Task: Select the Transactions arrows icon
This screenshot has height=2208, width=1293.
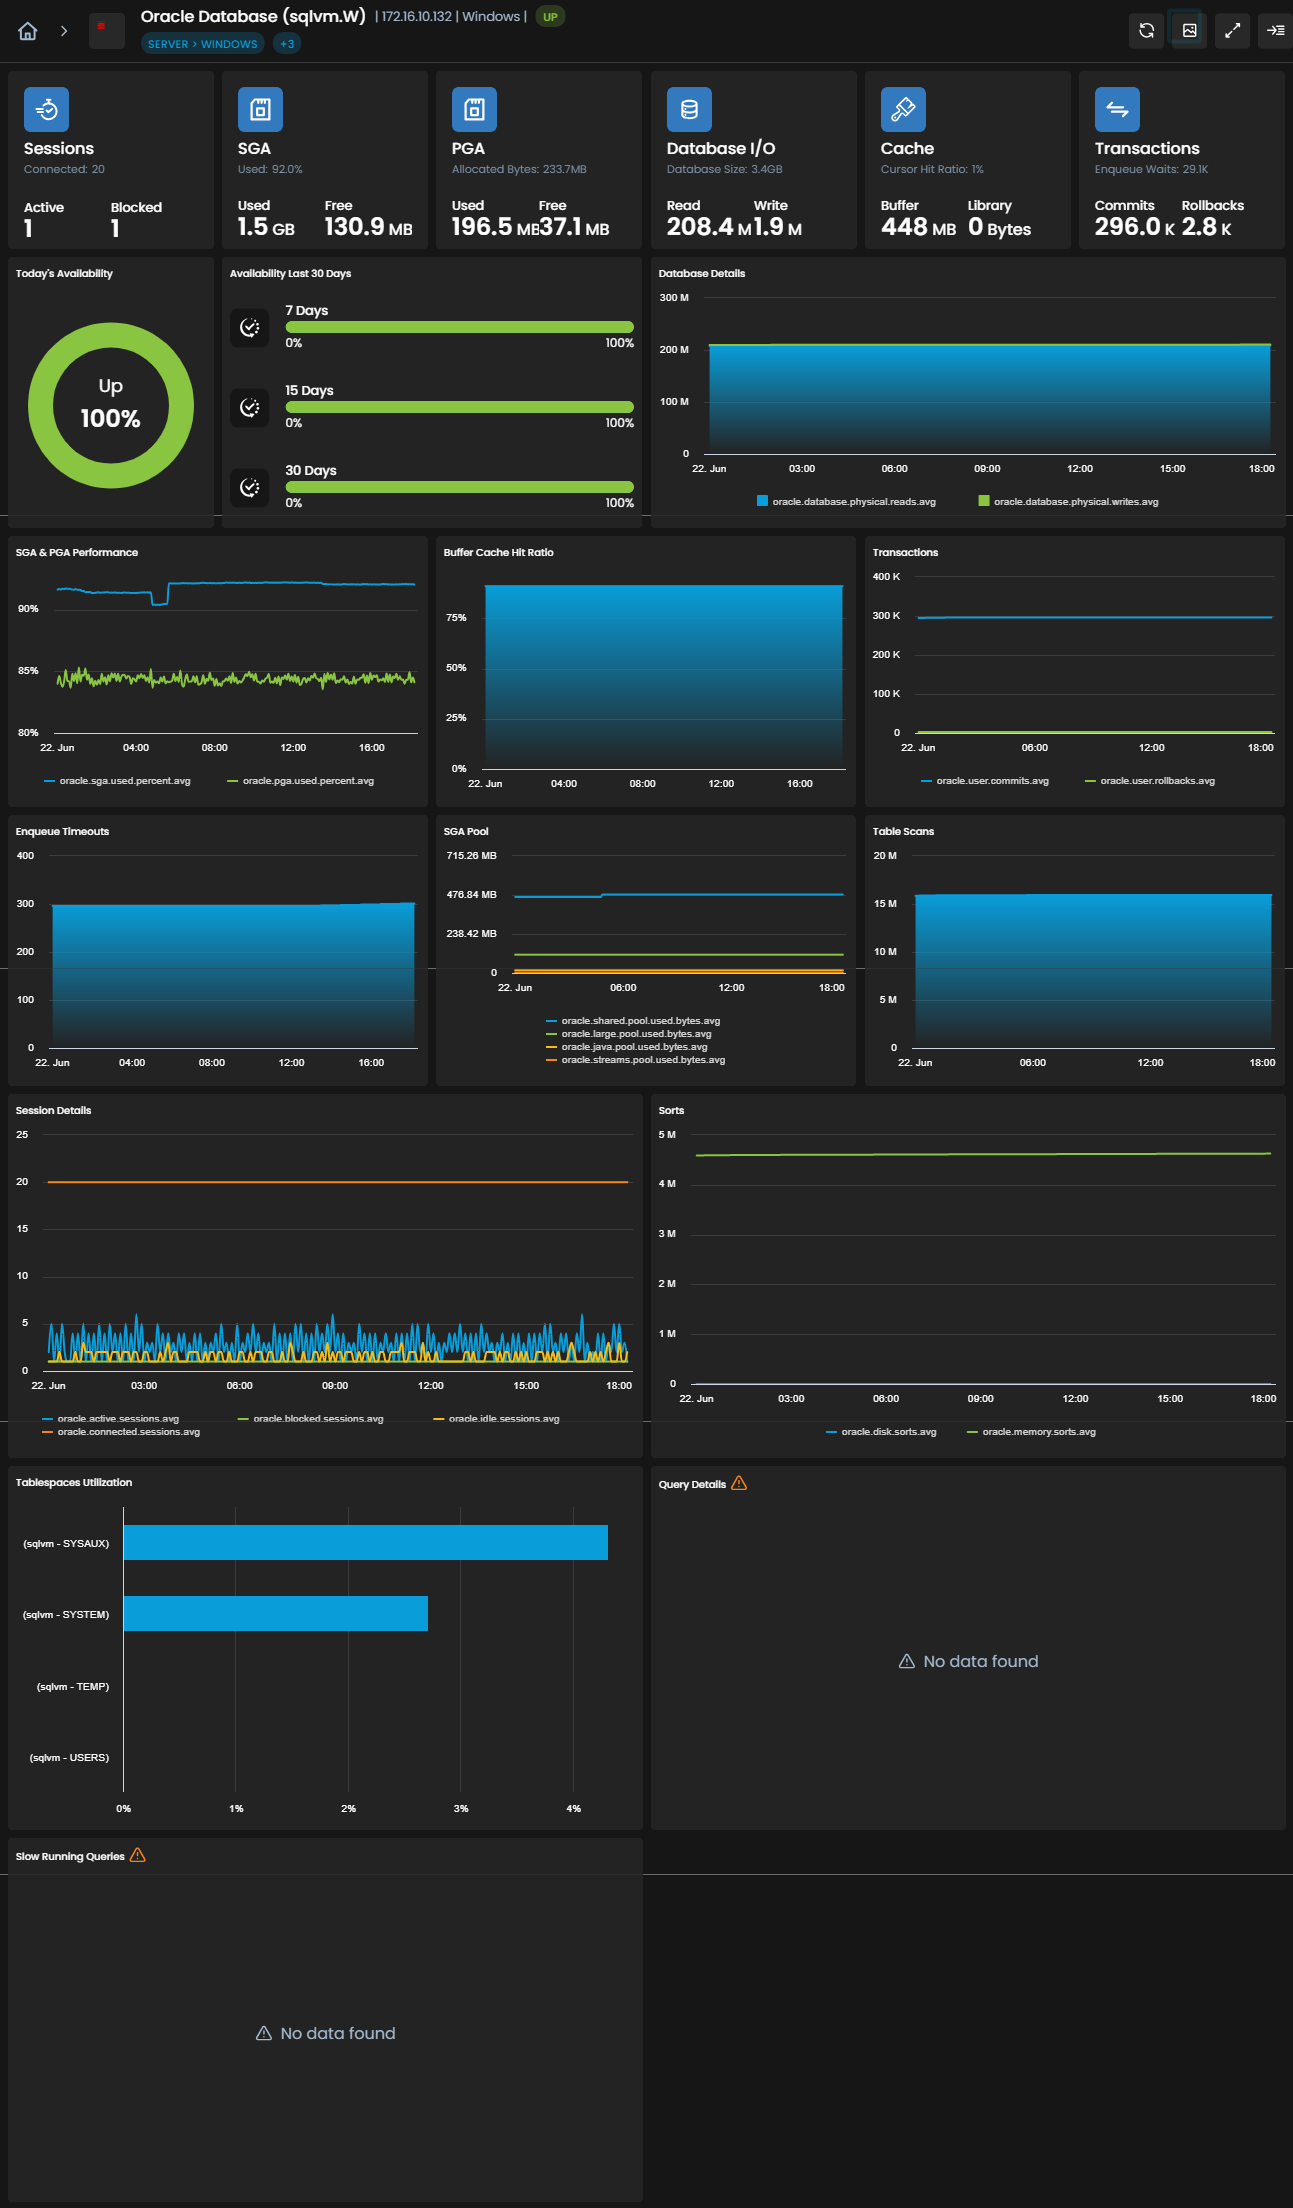Action: pos(1117,110)
